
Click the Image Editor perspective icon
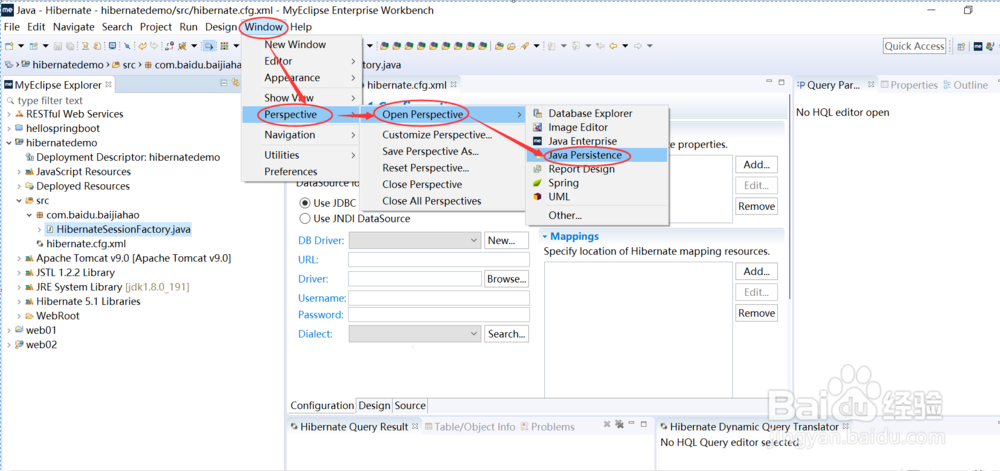pyautogui.click(x=537, y=127)
